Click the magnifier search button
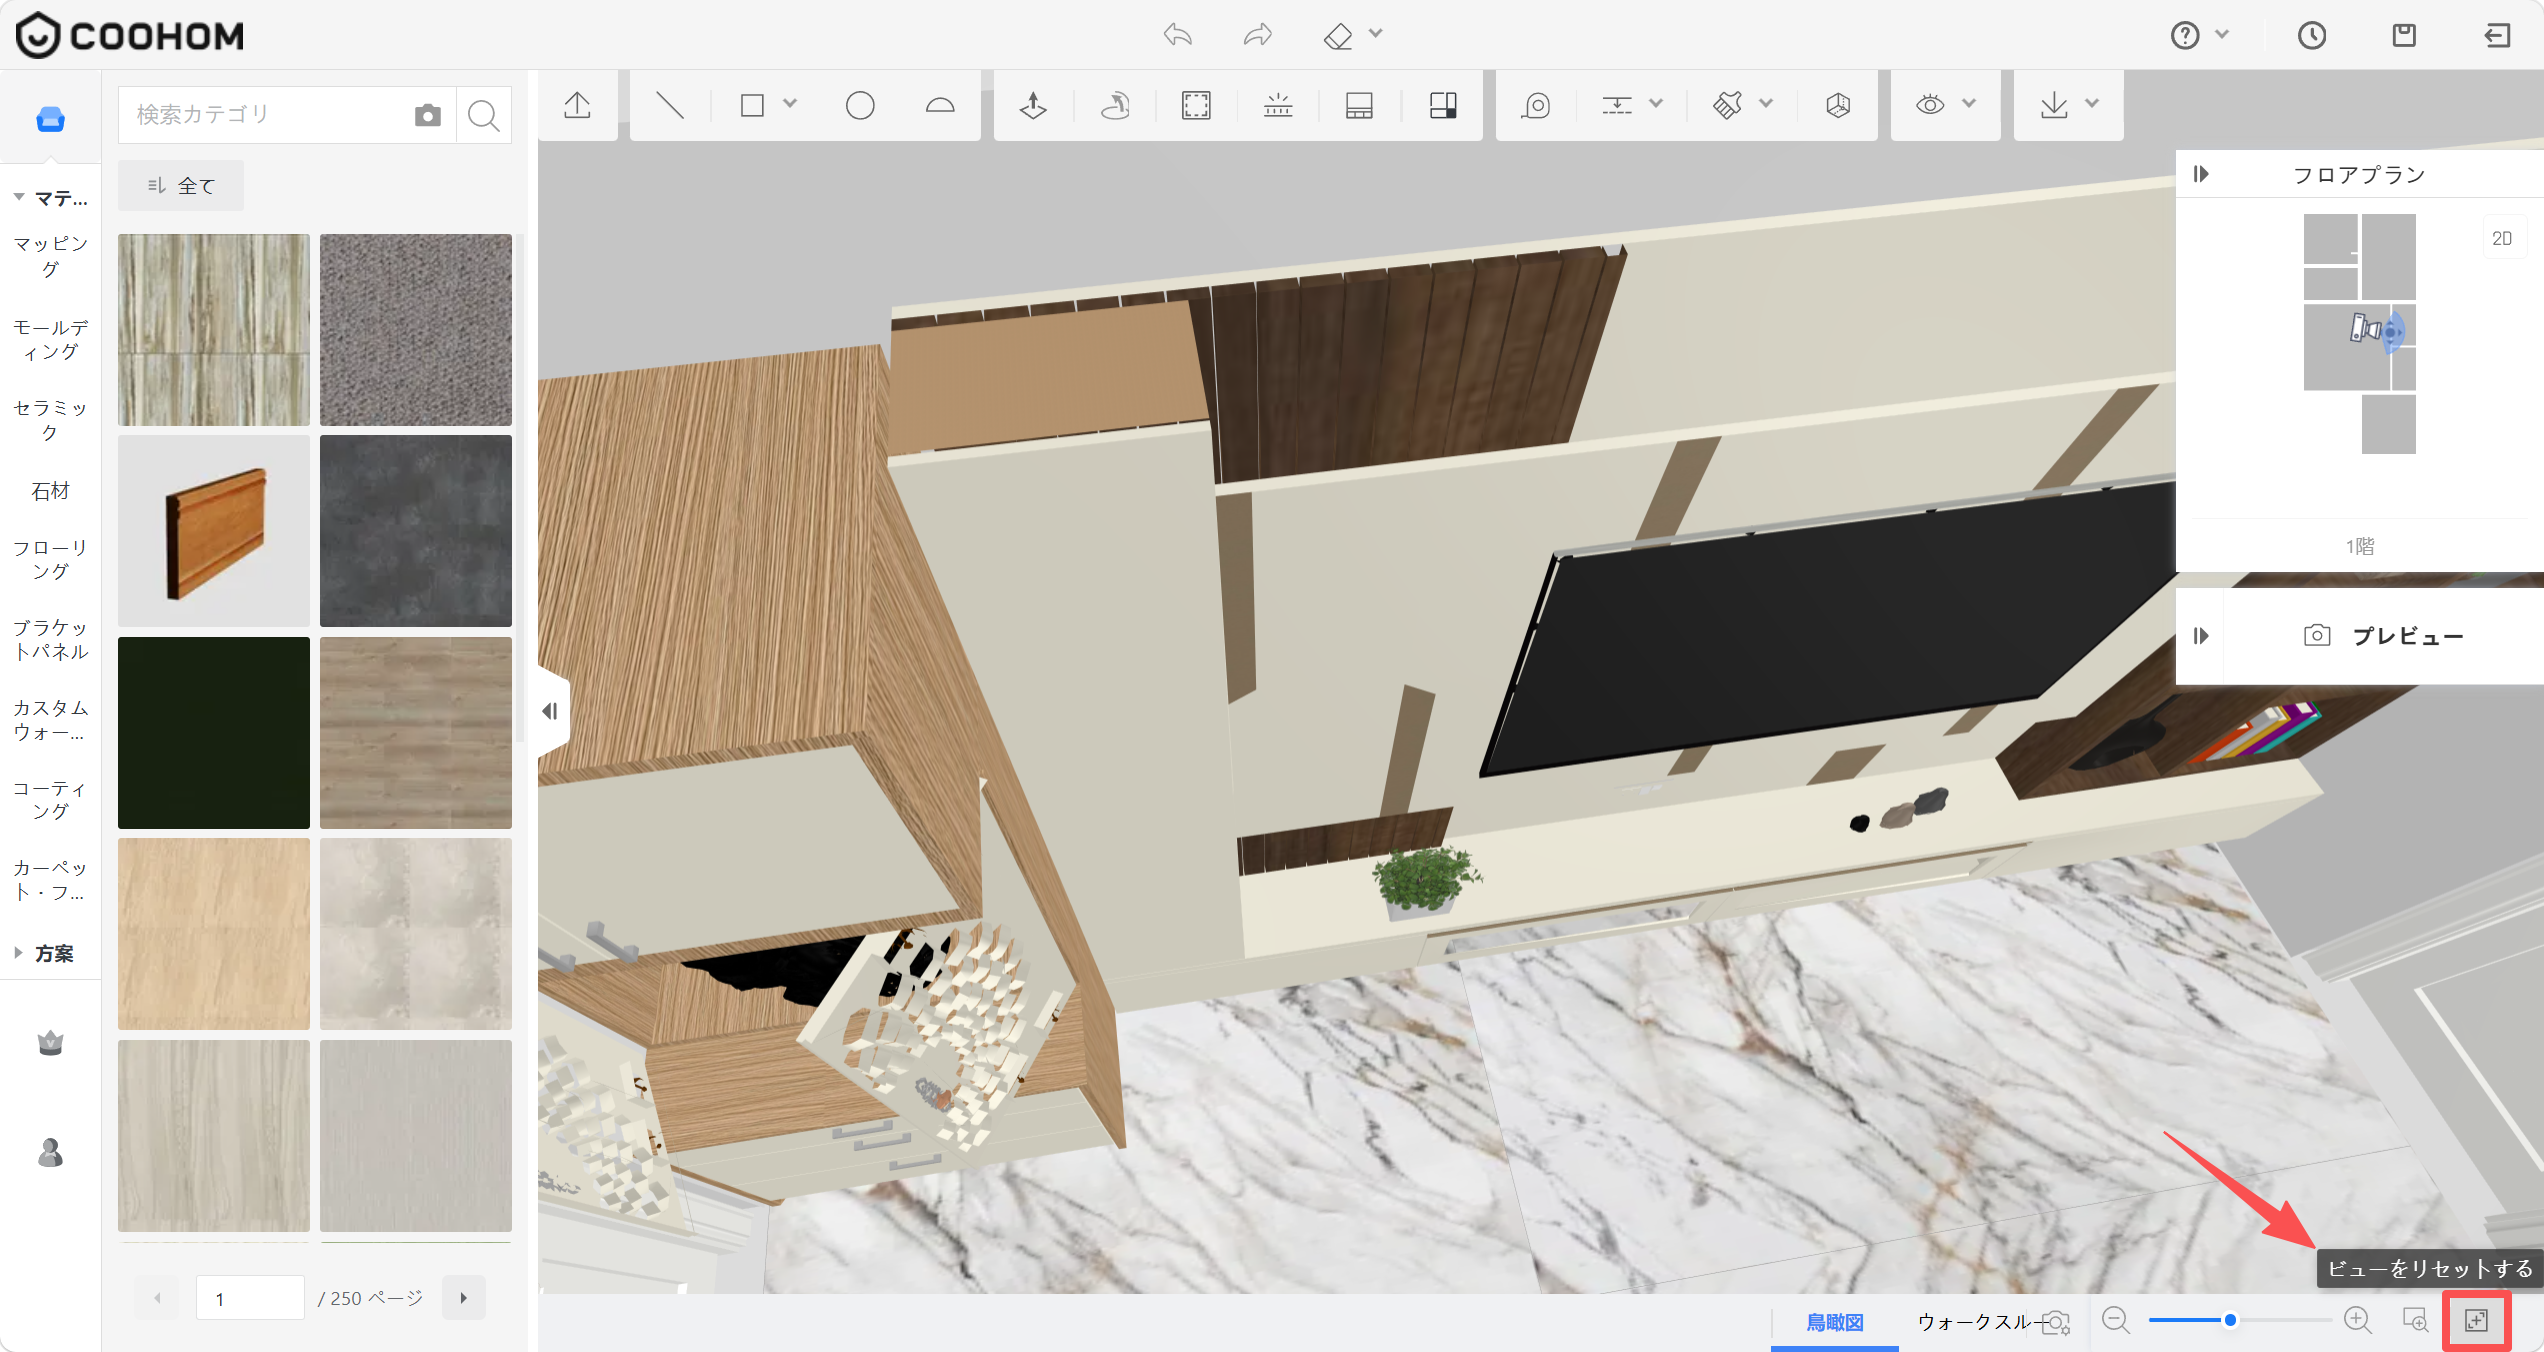The image size is (2544, 1352). tap(484, 115)
